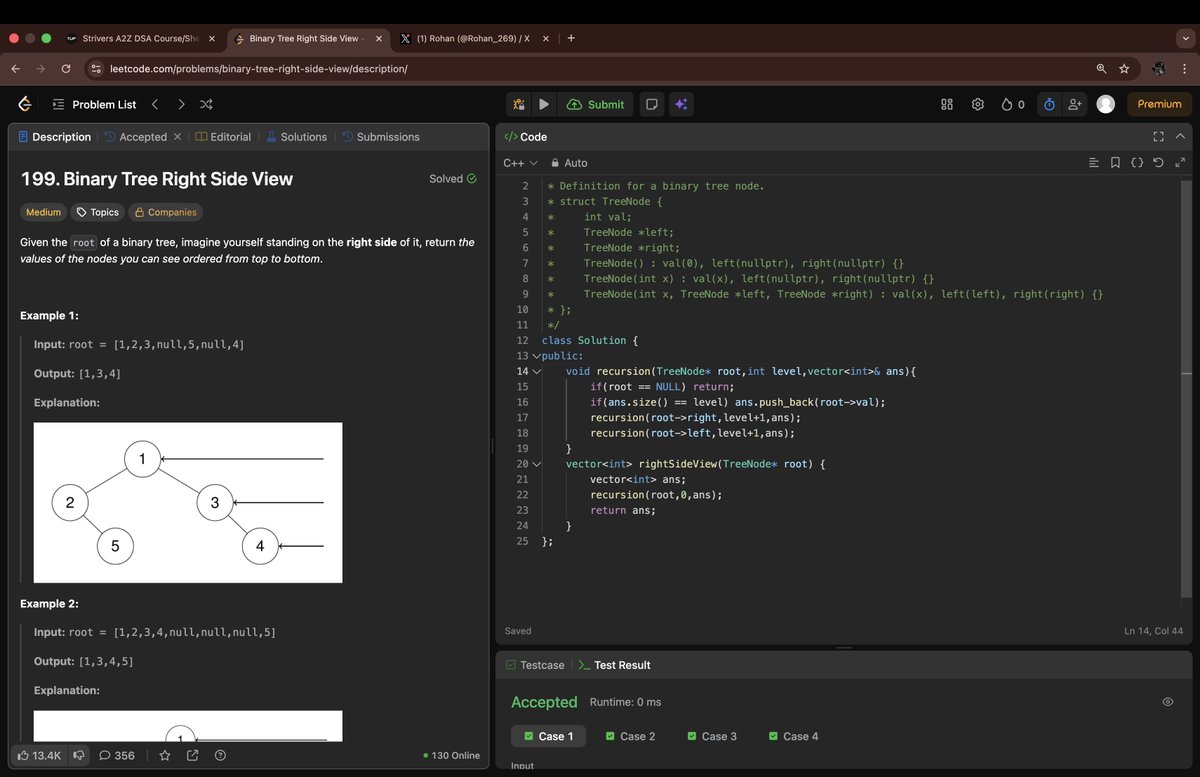This screenshot has height=777, width=1200.
Task: Click the invite collaborator person-plus icon
Action: point(1076,104)
